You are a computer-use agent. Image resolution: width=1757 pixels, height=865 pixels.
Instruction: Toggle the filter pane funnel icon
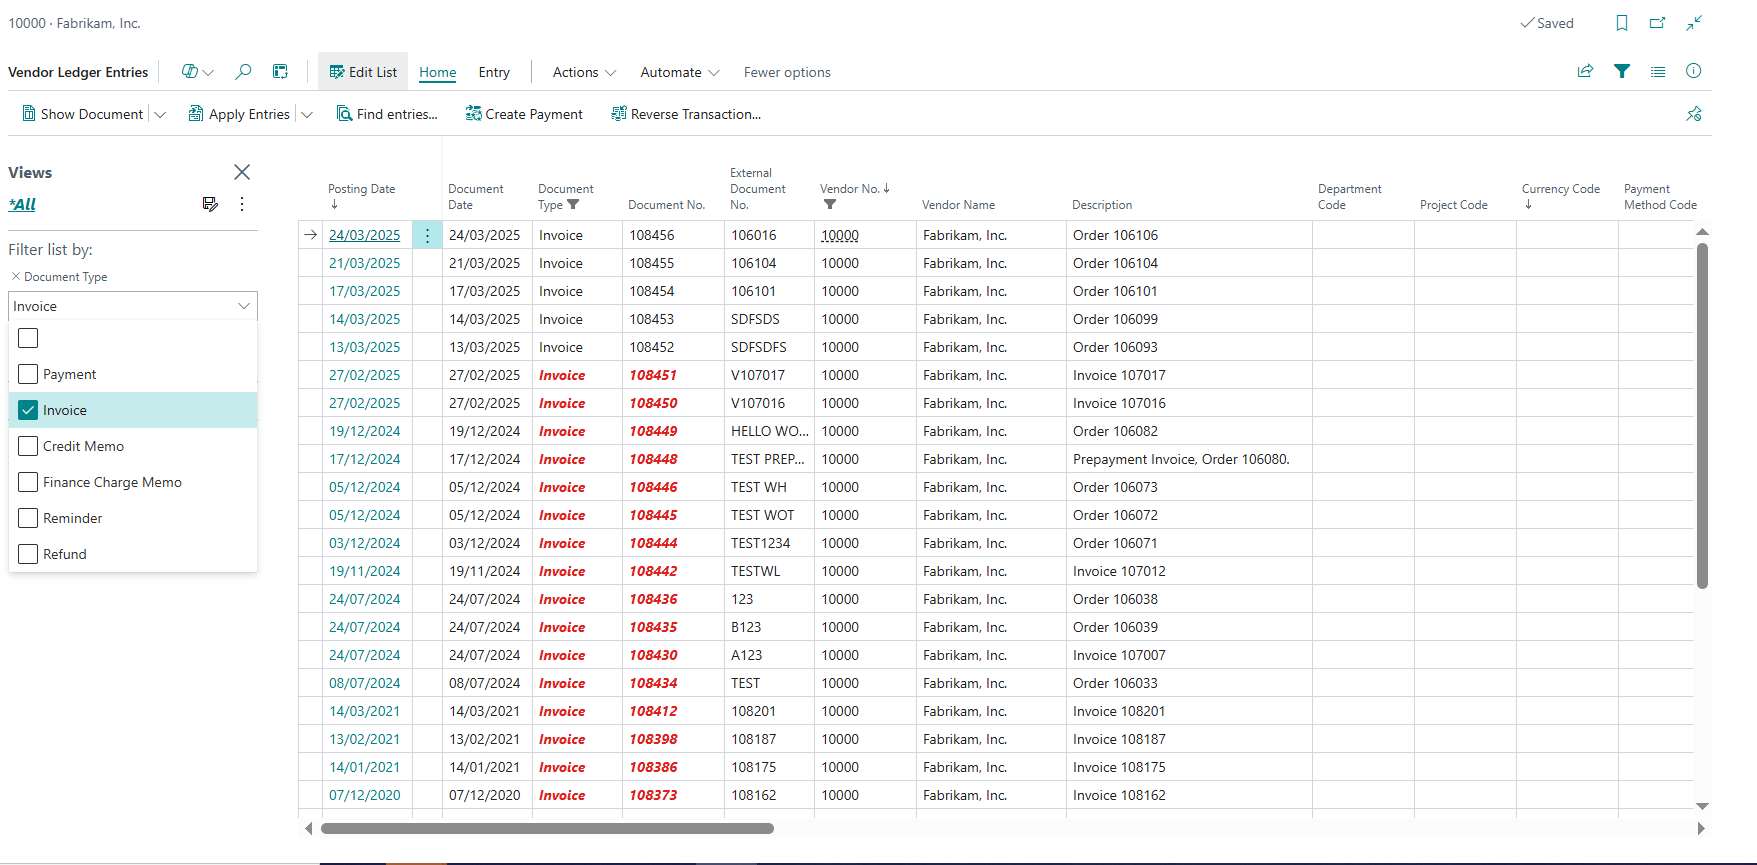(x=1622, y=71)
